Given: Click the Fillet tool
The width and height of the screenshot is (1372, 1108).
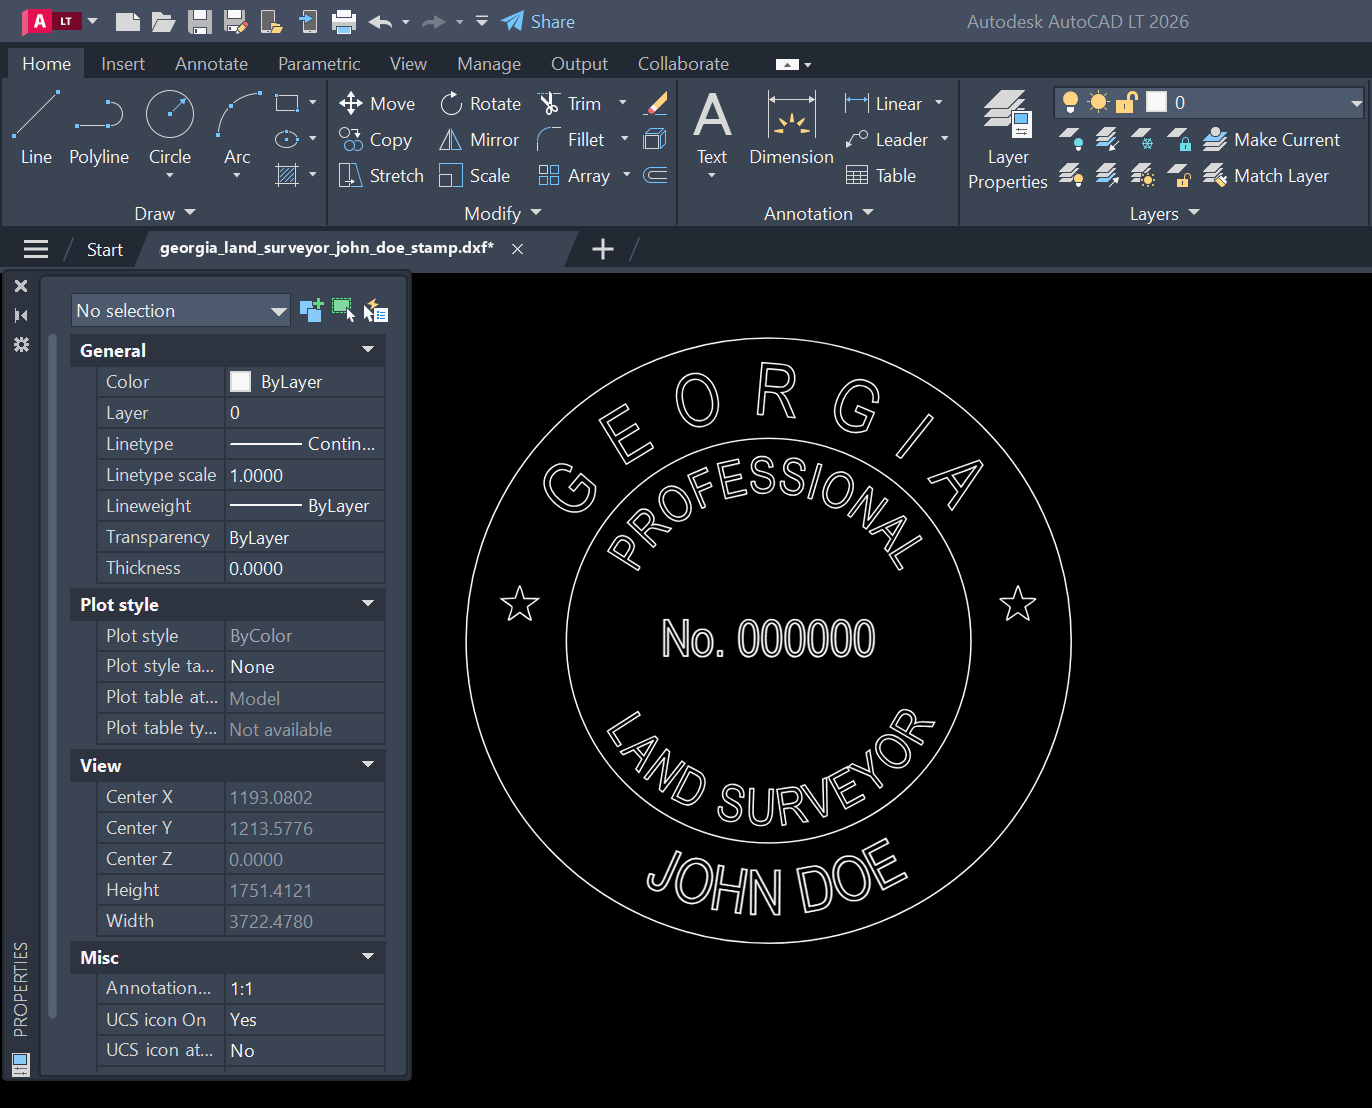Looking at the screenshot, I should (x=571, y=139).
